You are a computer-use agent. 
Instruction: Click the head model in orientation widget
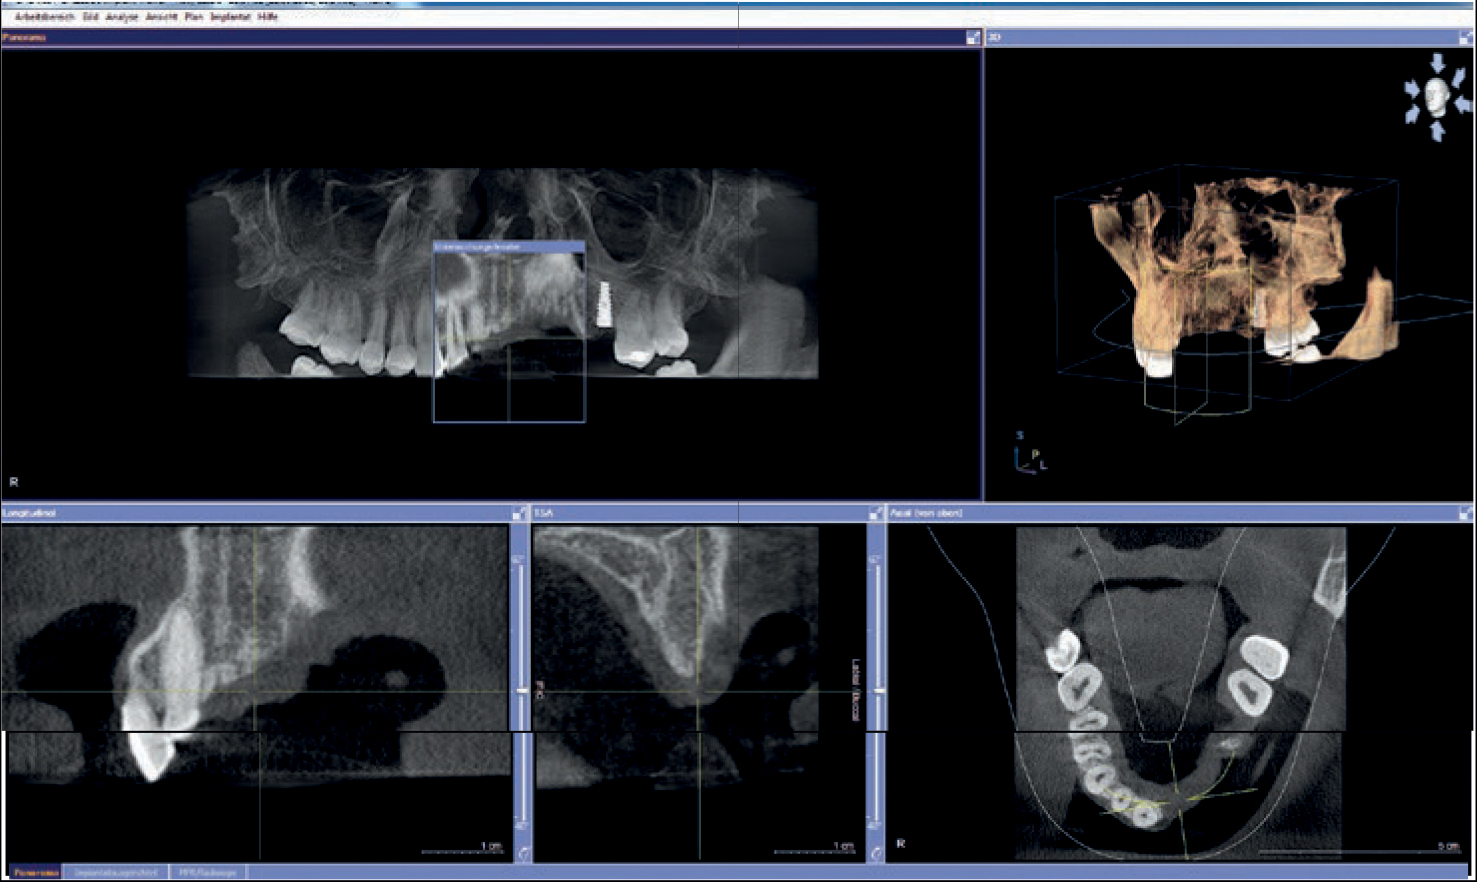(x=1438, y=97)
